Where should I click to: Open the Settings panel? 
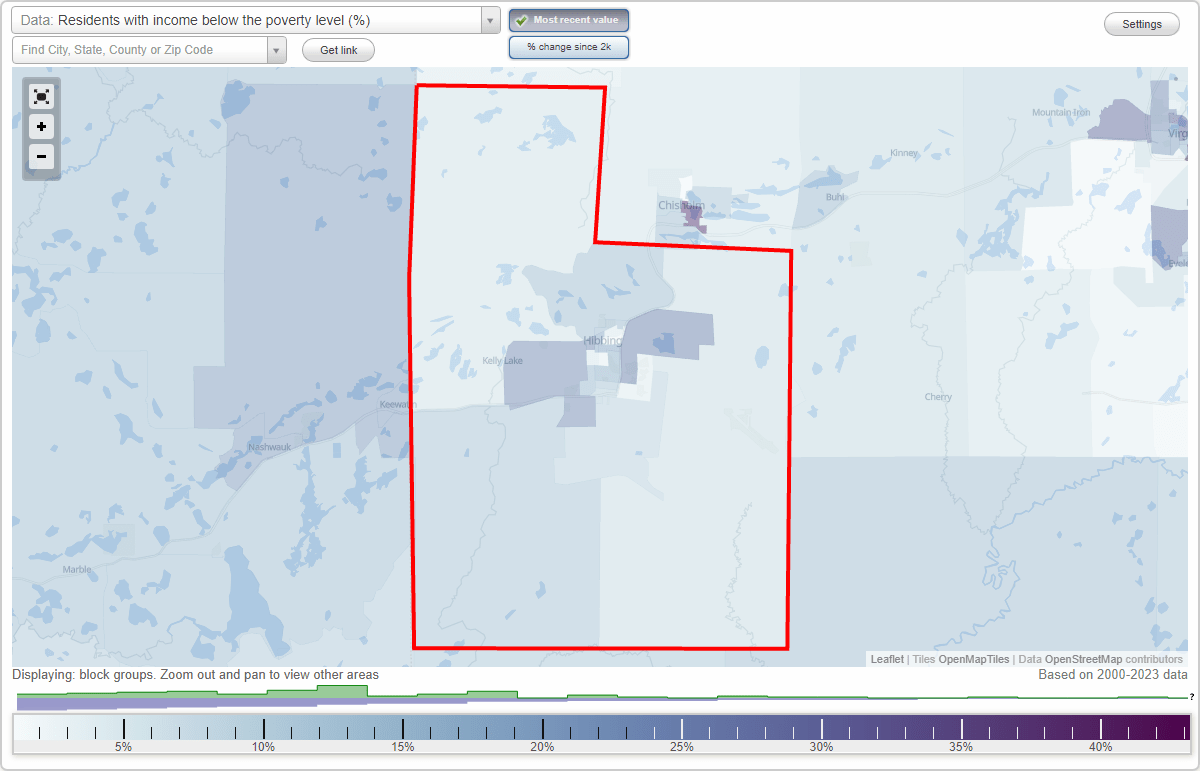(x=1141, y=23)
